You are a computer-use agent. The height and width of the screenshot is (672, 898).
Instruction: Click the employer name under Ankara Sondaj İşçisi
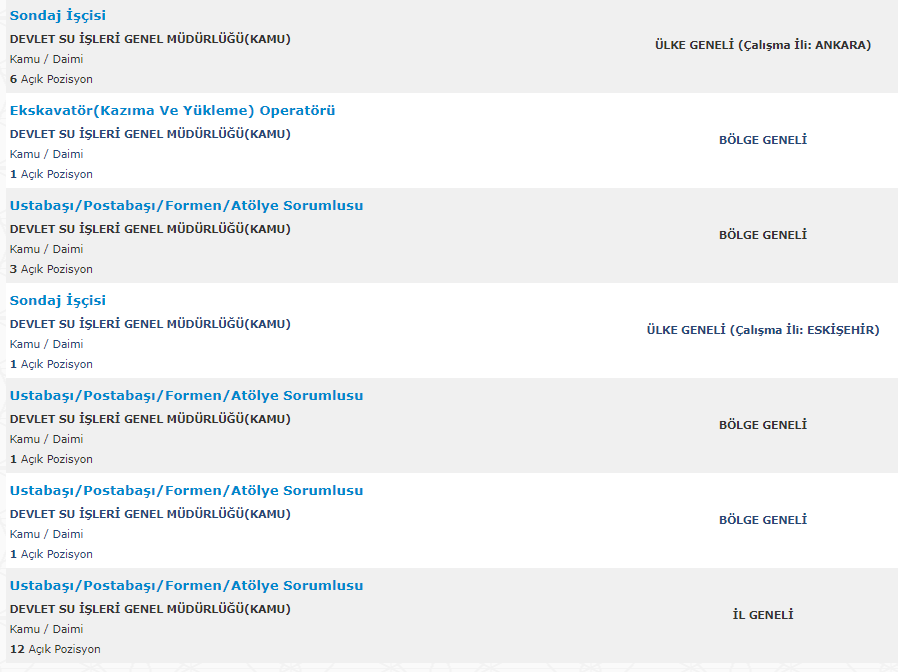pos(150,39)
